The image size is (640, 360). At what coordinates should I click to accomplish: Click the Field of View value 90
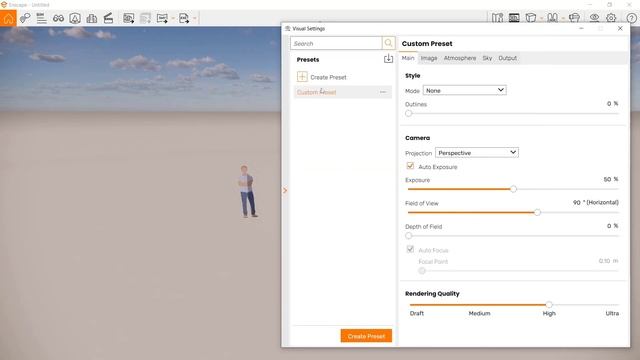[x=576, y=202]
